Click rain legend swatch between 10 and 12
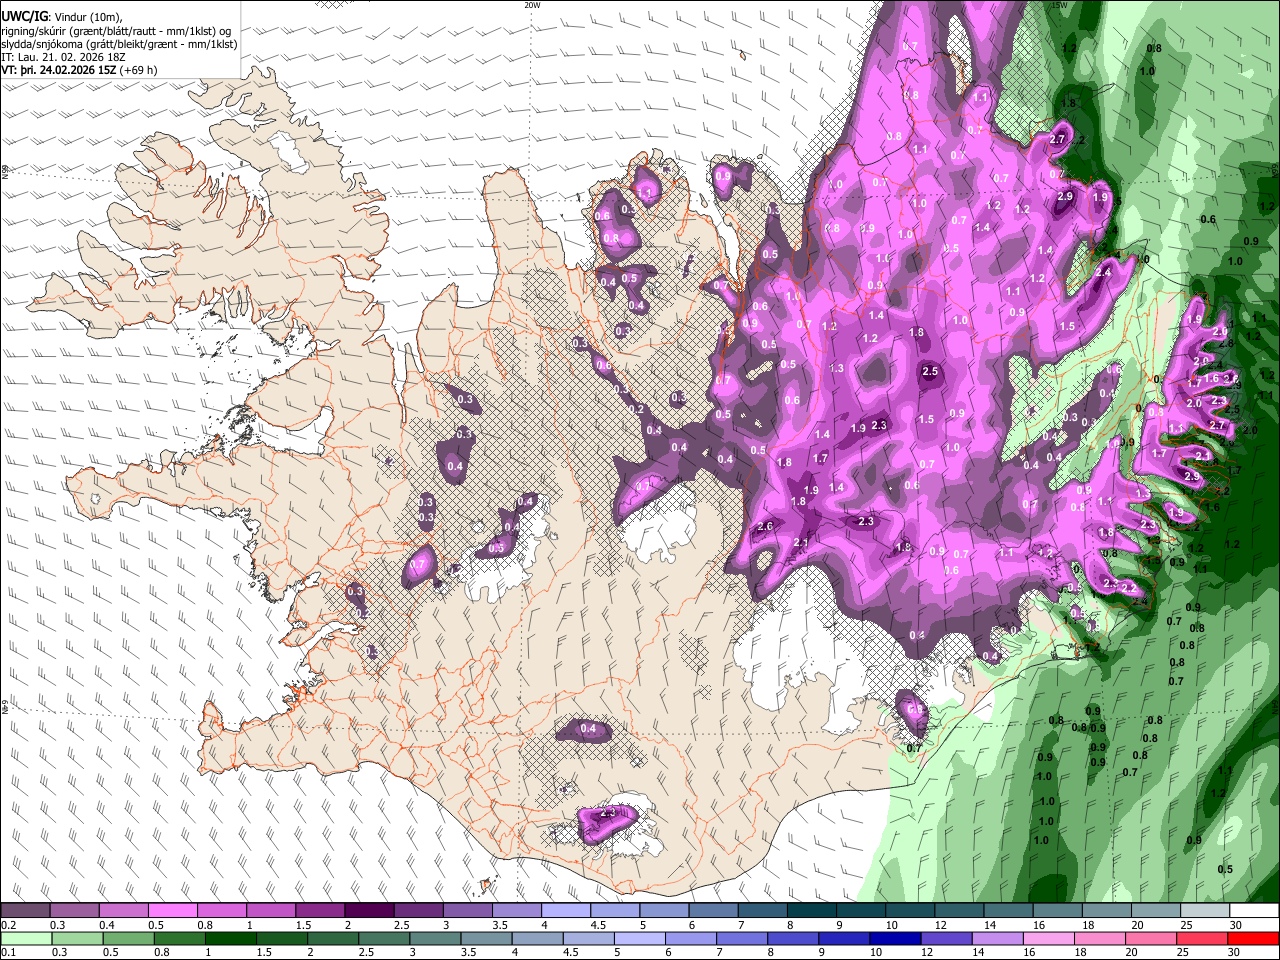 click(x=894, y=939)
